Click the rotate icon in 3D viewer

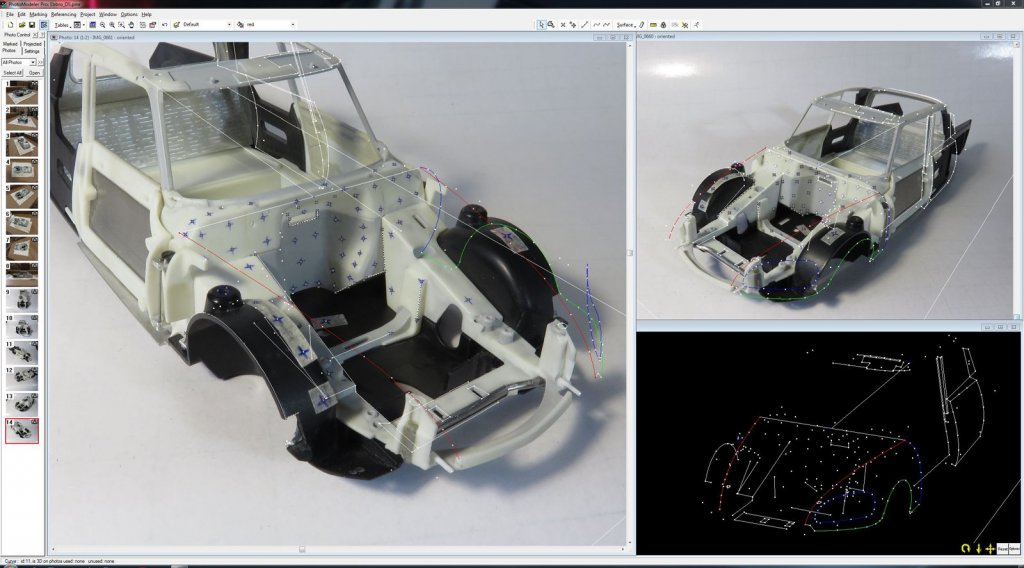tap(965, 548)
